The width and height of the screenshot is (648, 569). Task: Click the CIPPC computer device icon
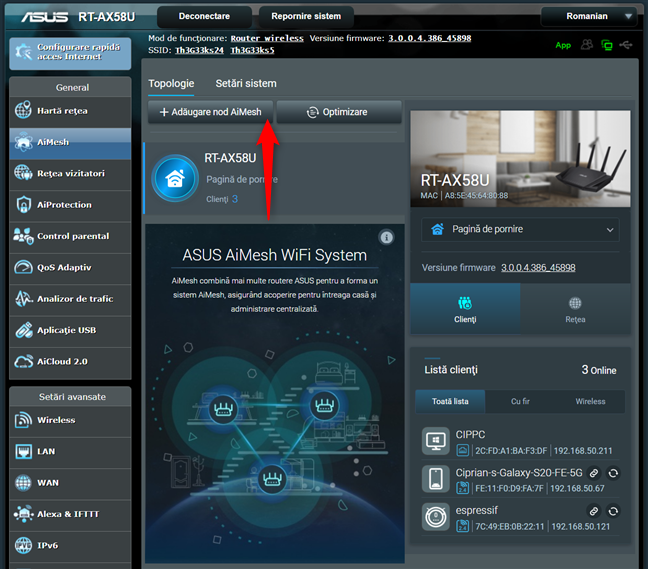[x=436, y=441]
